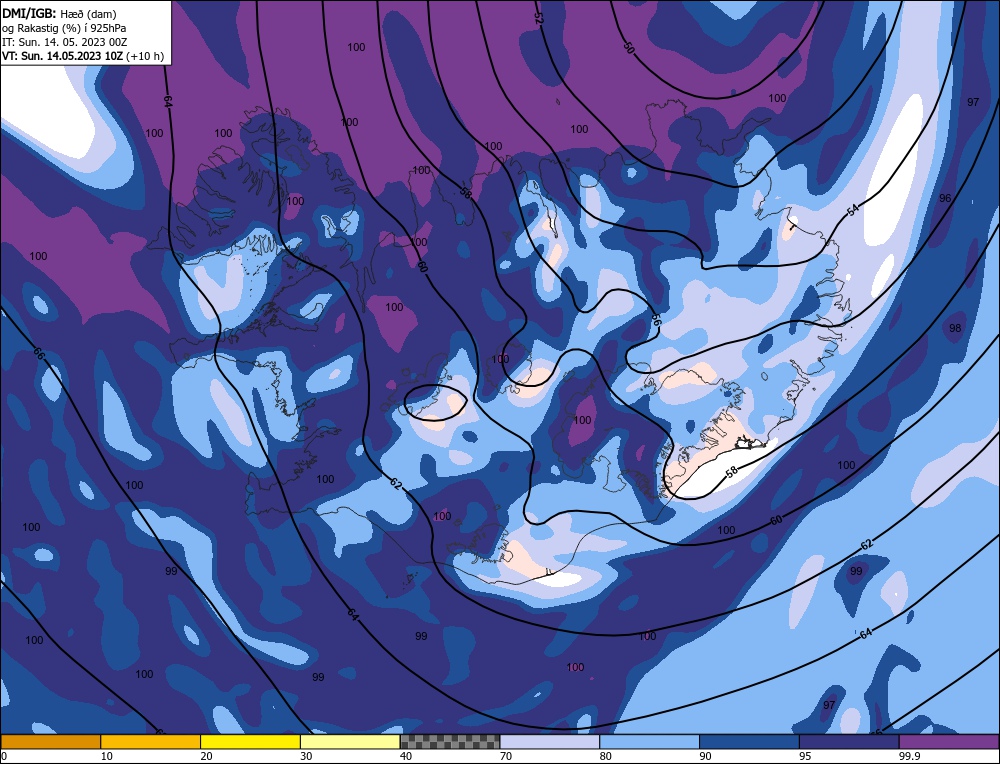Click the '52' contour label
The image size is (1000, 764).
pyautogui.click(x=538, y=18)
